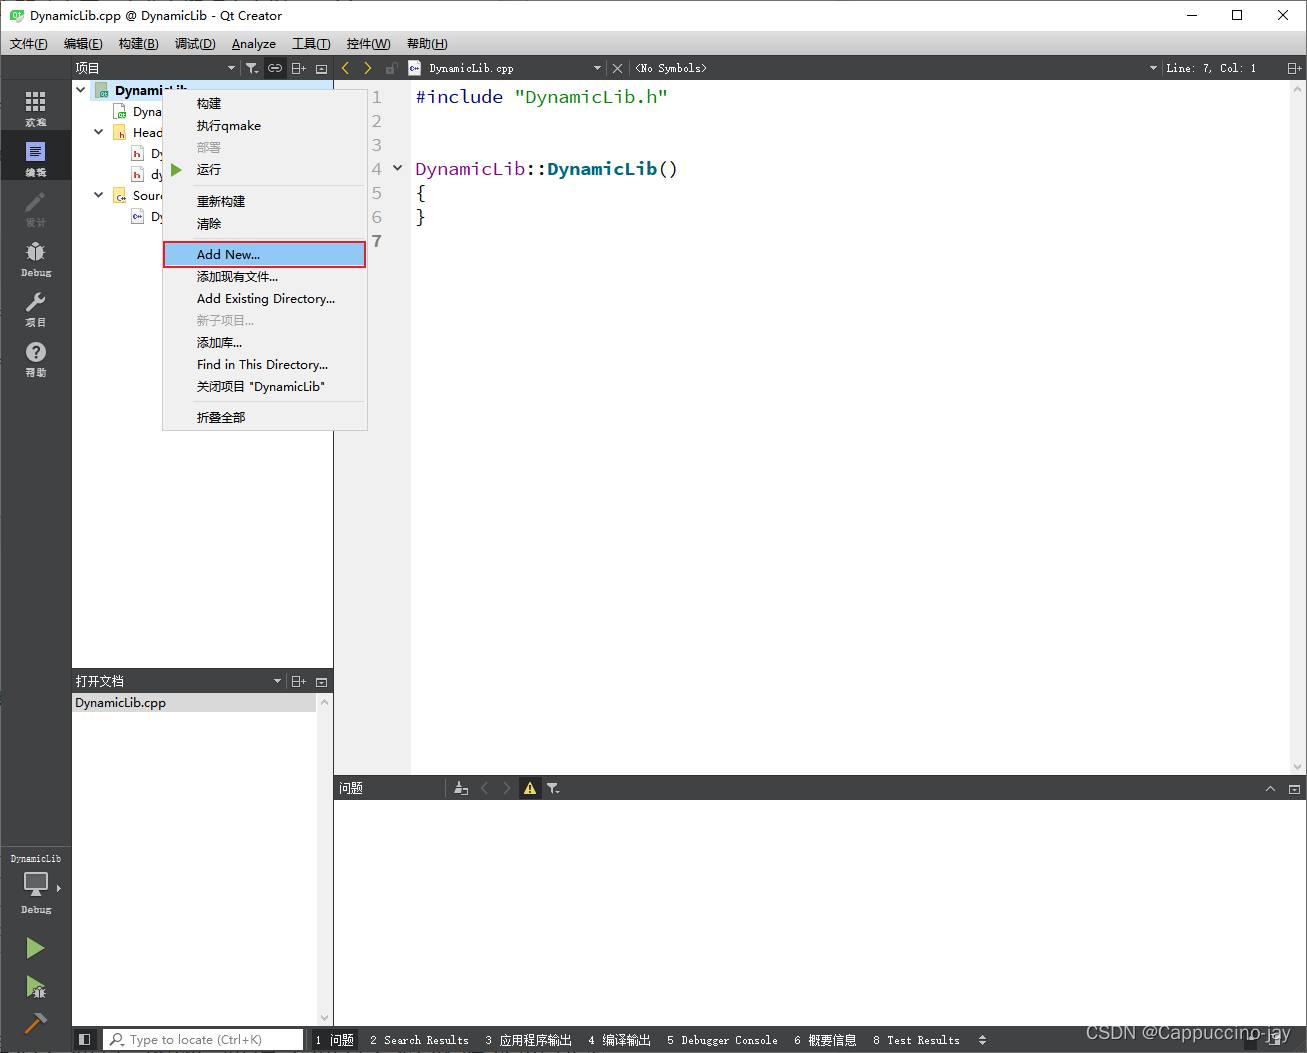Click the green Run button in sidebar
Image resolution: width=1307 pixels, height=1053 pixels.
pos(35,947)
